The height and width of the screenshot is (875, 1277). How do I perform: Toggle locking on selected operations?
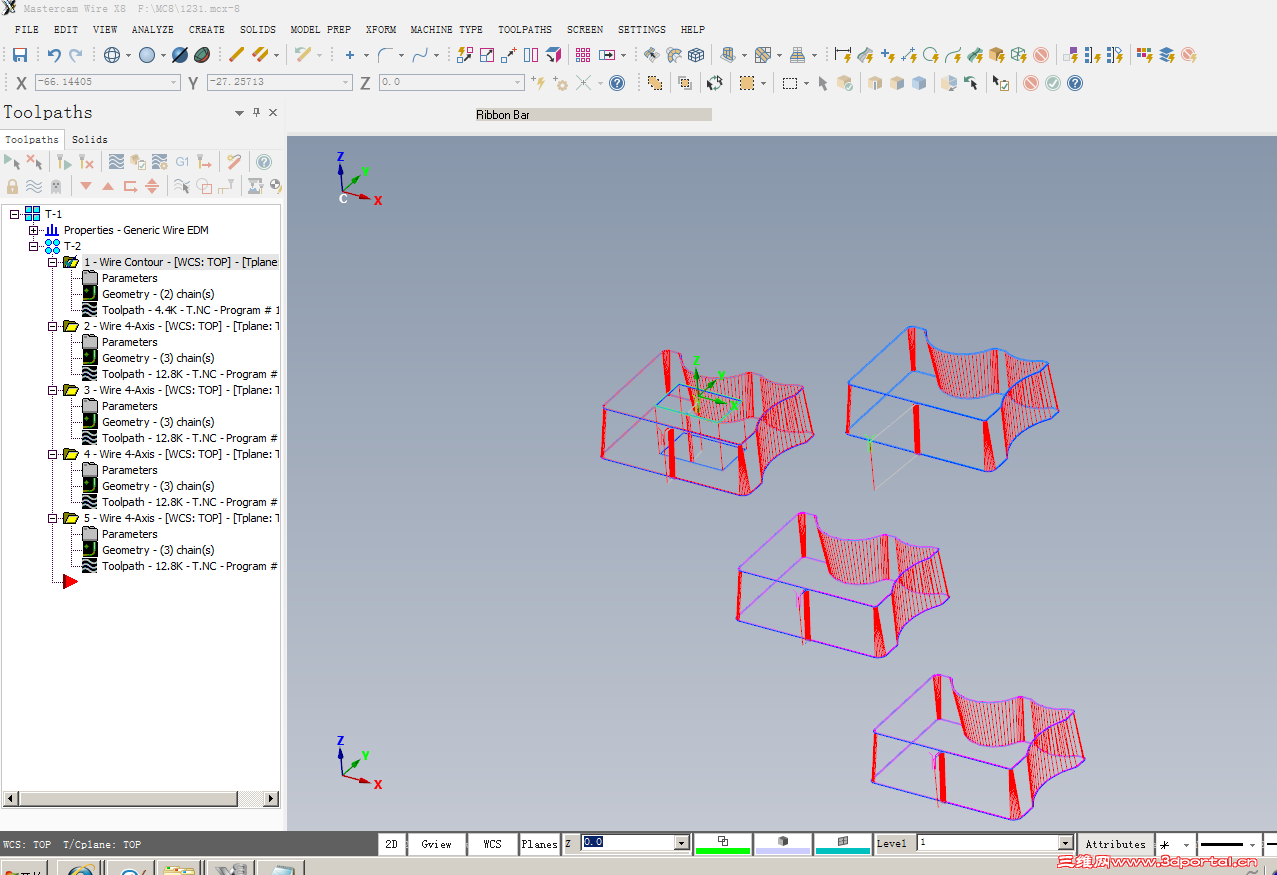click(x=12, y=186)
